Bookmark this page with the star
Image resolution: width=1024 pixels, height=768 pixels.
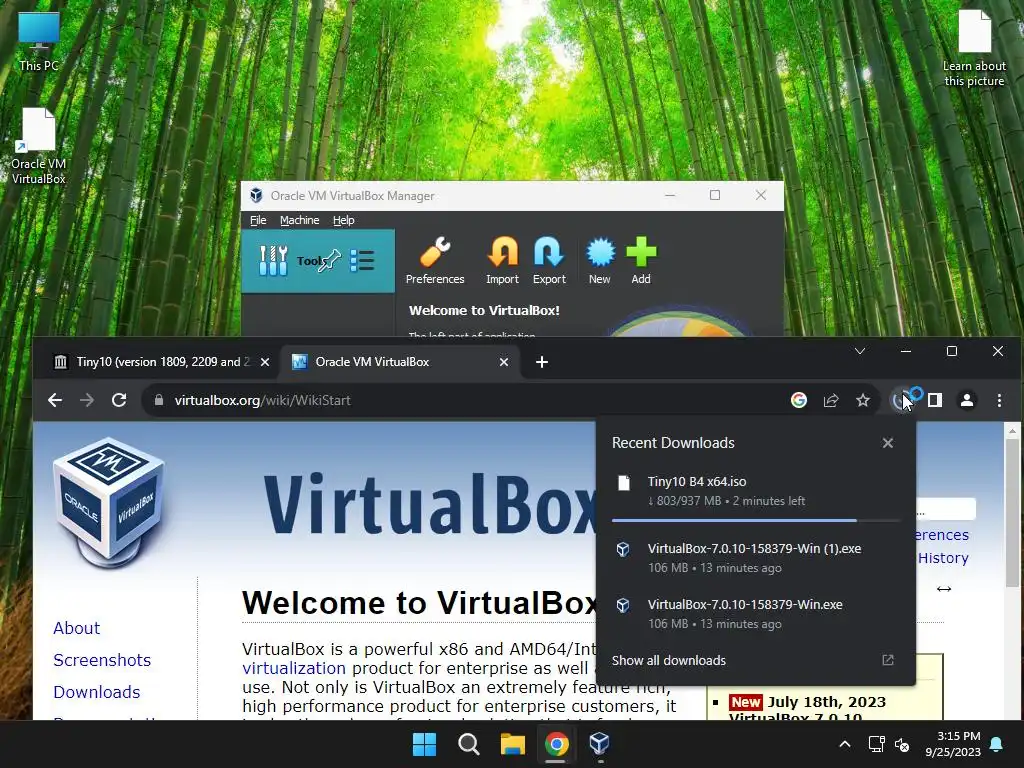863,400
